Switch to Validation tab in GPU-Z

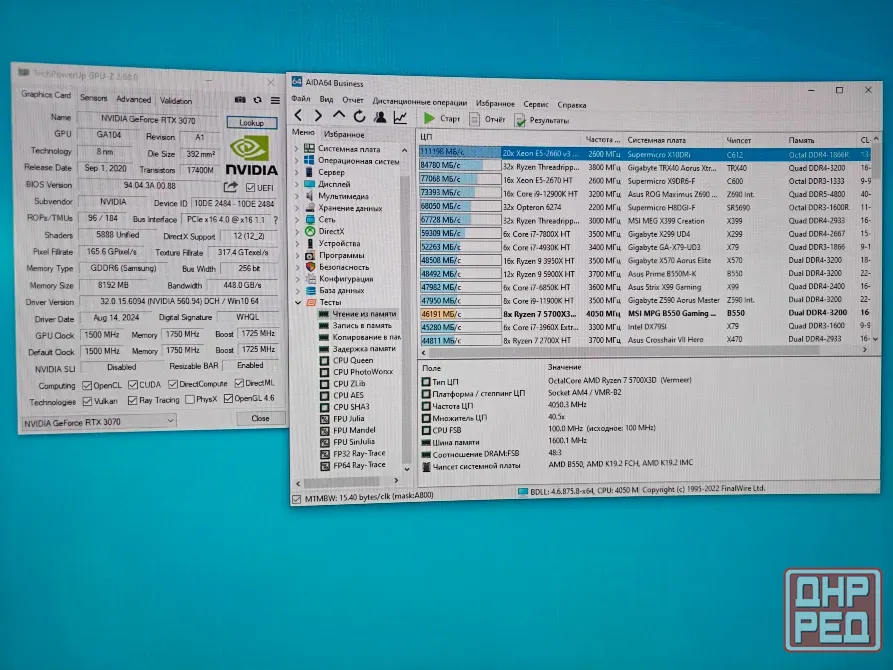[176, 101]
